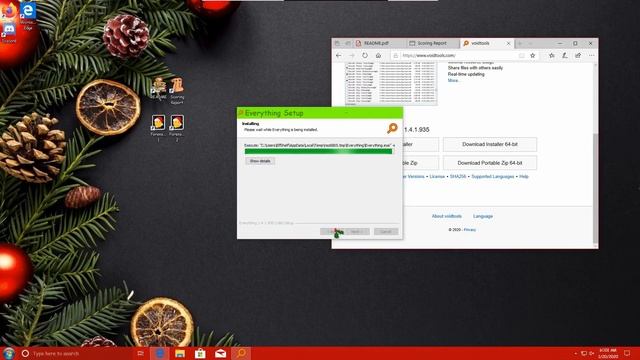Show hidden system tray icons chevron
The image size is (640, 360).
(576, 353)
